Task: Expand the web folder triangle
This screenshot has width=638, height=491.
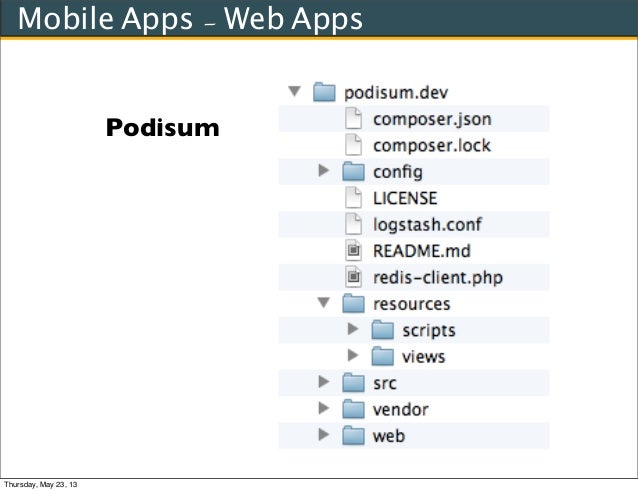Action: click(323, 434)
